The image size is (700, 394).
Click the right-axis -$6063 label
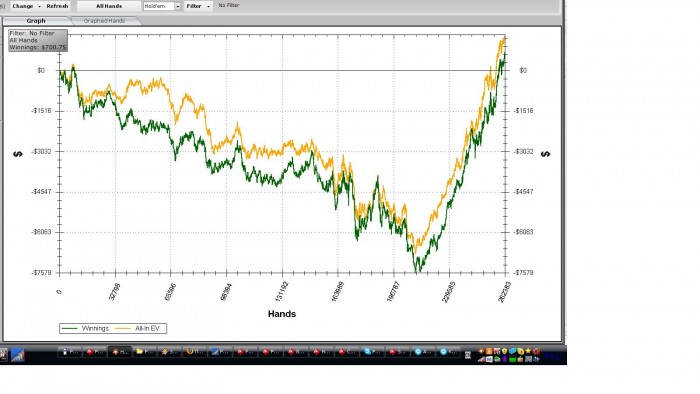tap(523, 232)
